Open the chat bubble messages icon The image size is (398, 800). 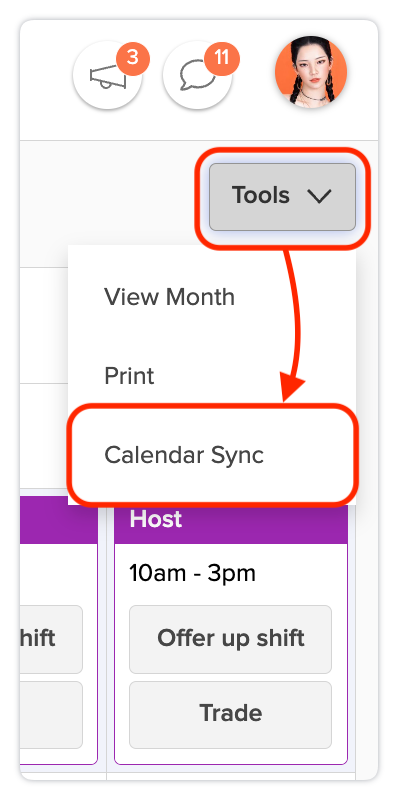tap(197, 76)
